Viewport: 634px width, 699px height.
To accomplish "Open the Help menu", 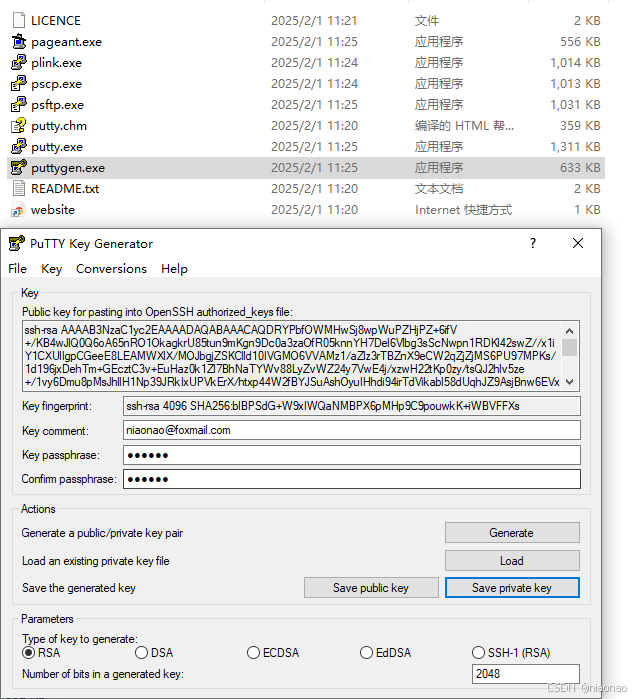I will tap(174, 269).
